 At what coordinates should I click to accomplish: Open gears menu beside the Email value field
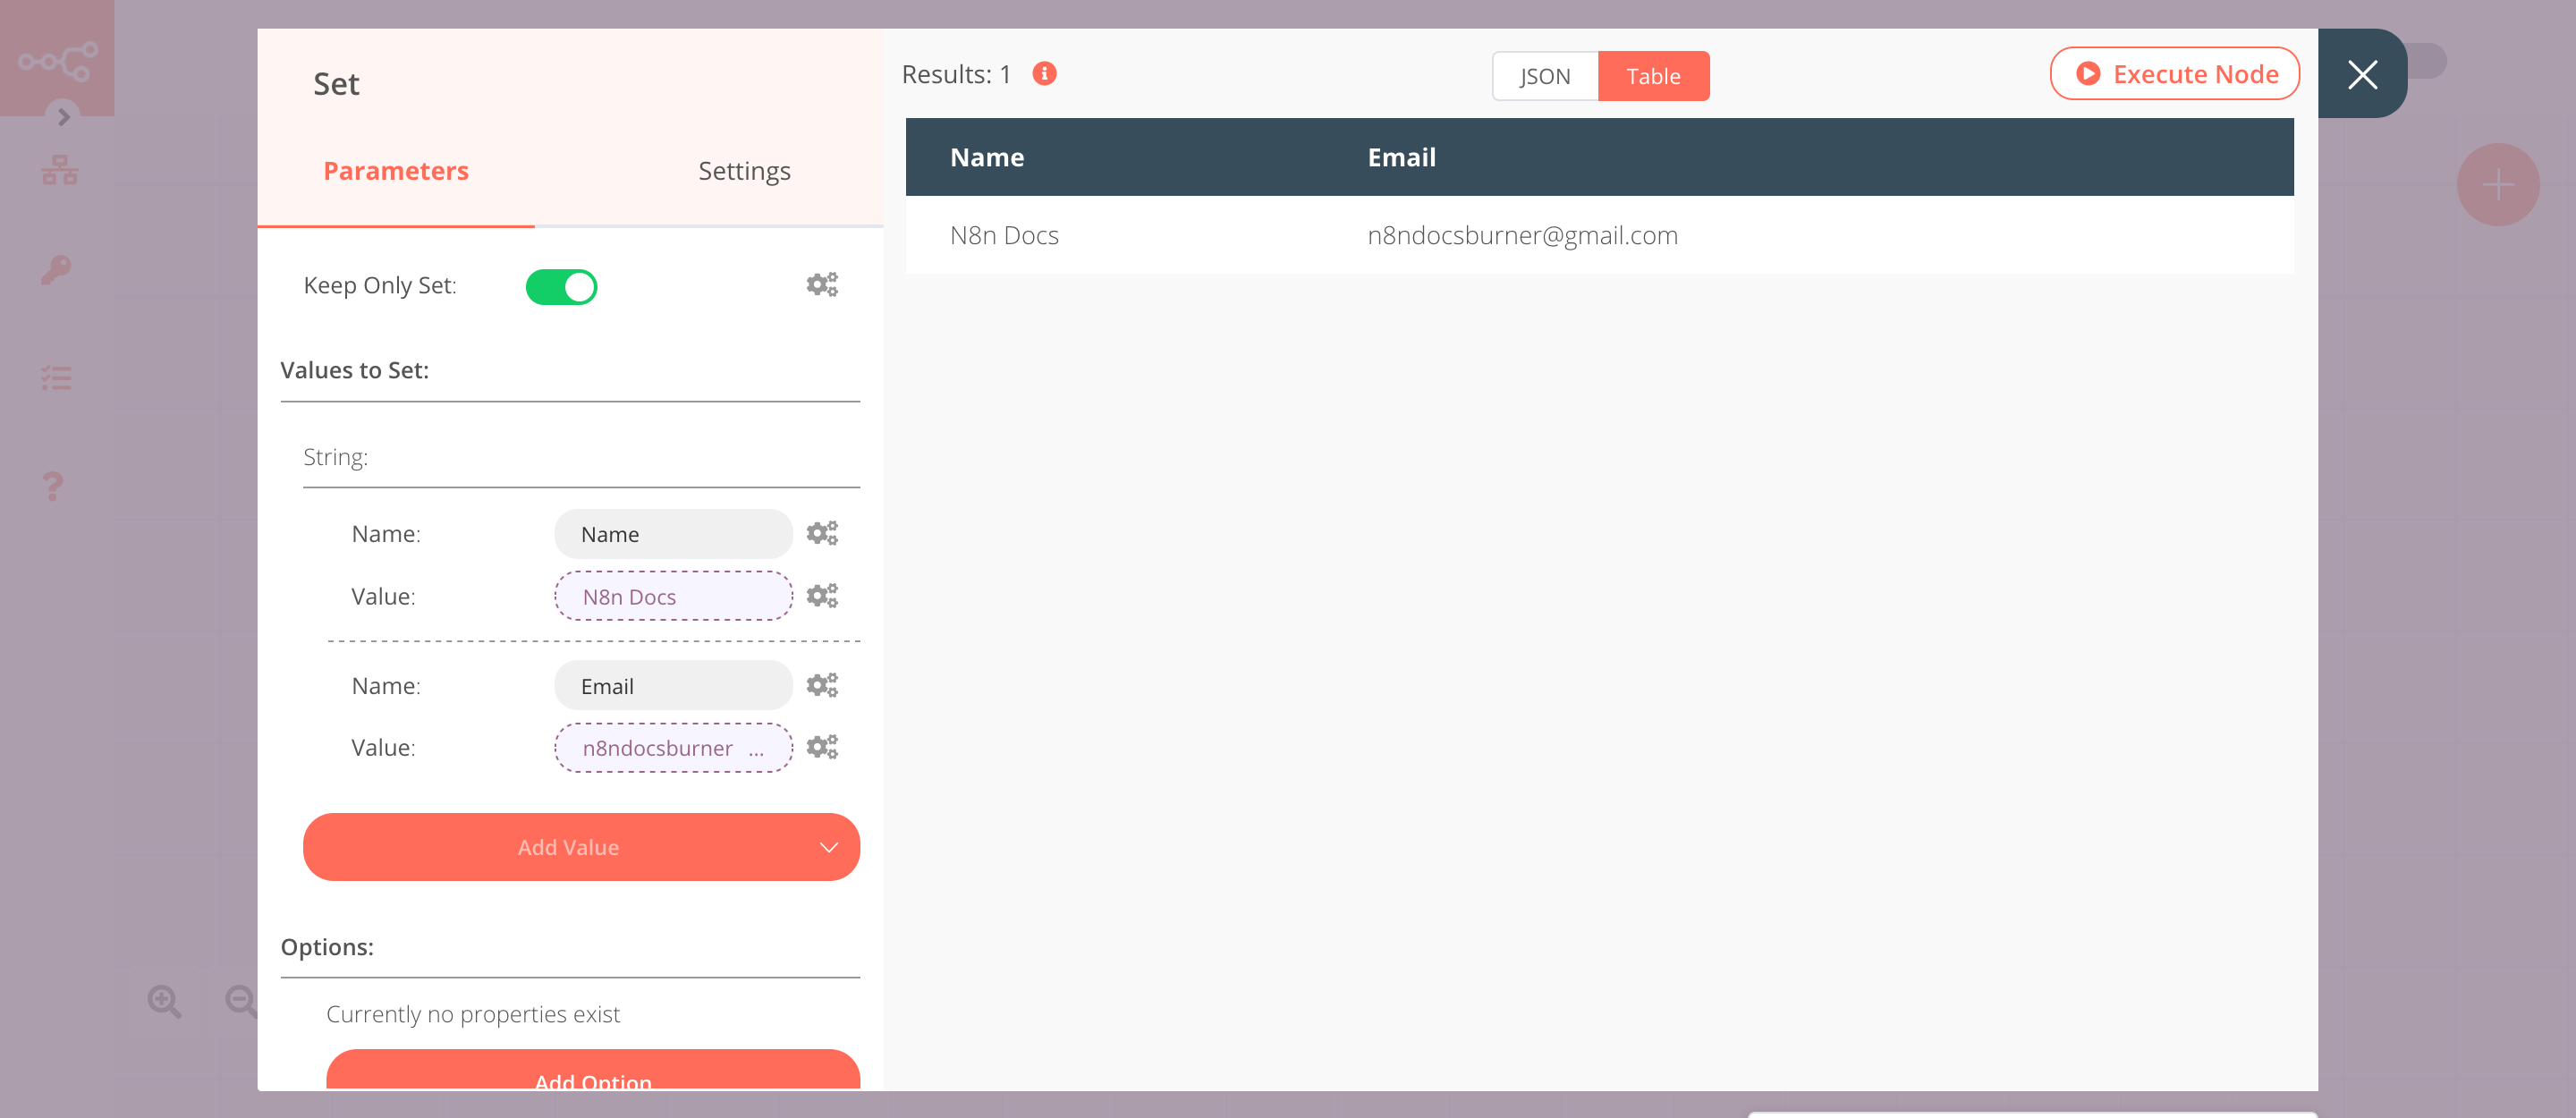click(x=822, y=747)
